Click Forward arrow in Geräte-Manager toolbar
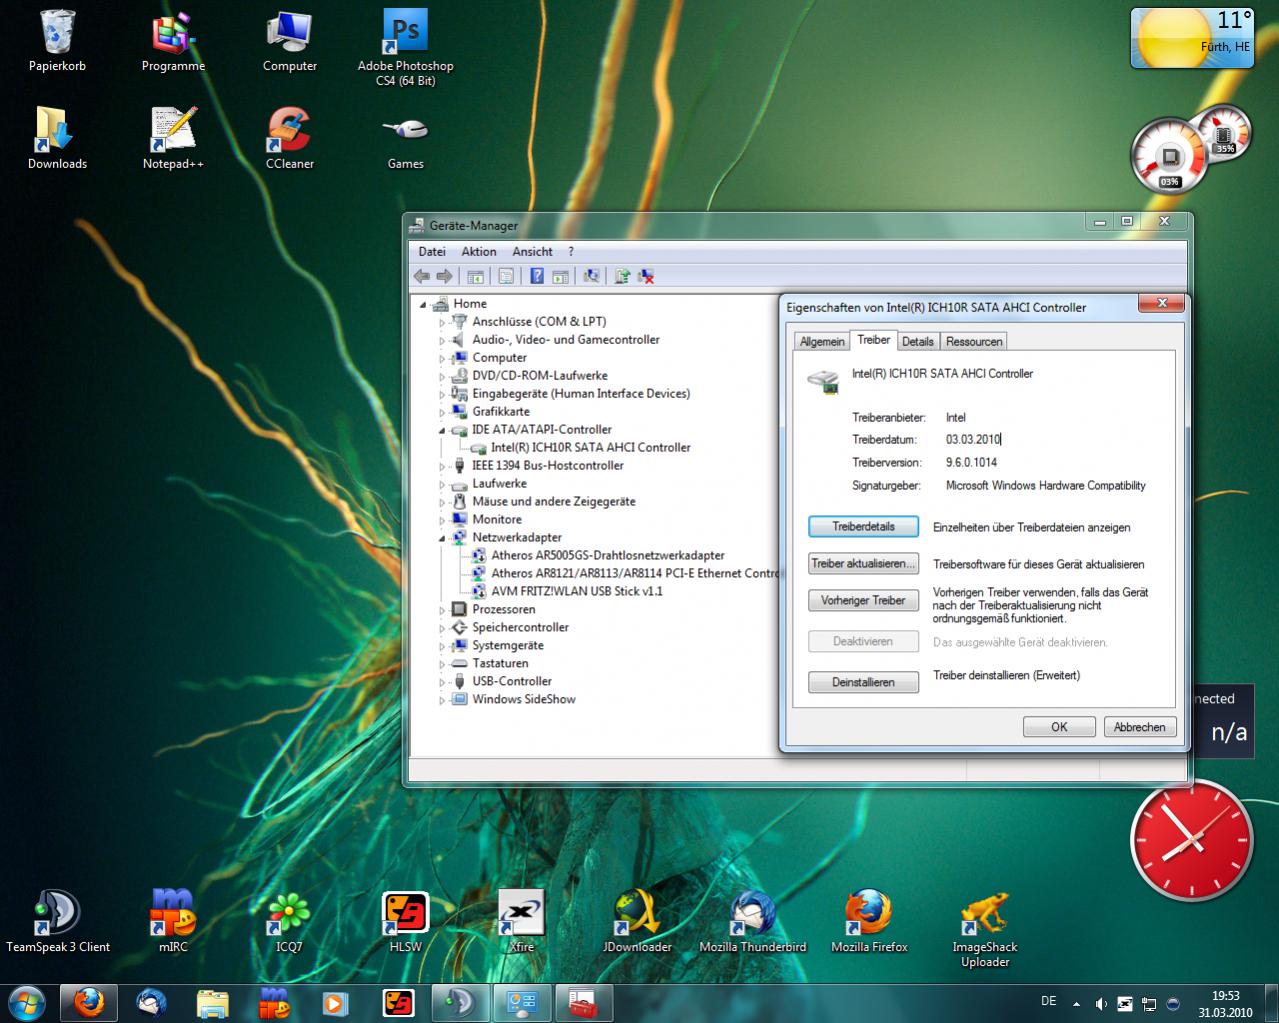This screenshot has width=1279, height=1023. coord(445,276)
